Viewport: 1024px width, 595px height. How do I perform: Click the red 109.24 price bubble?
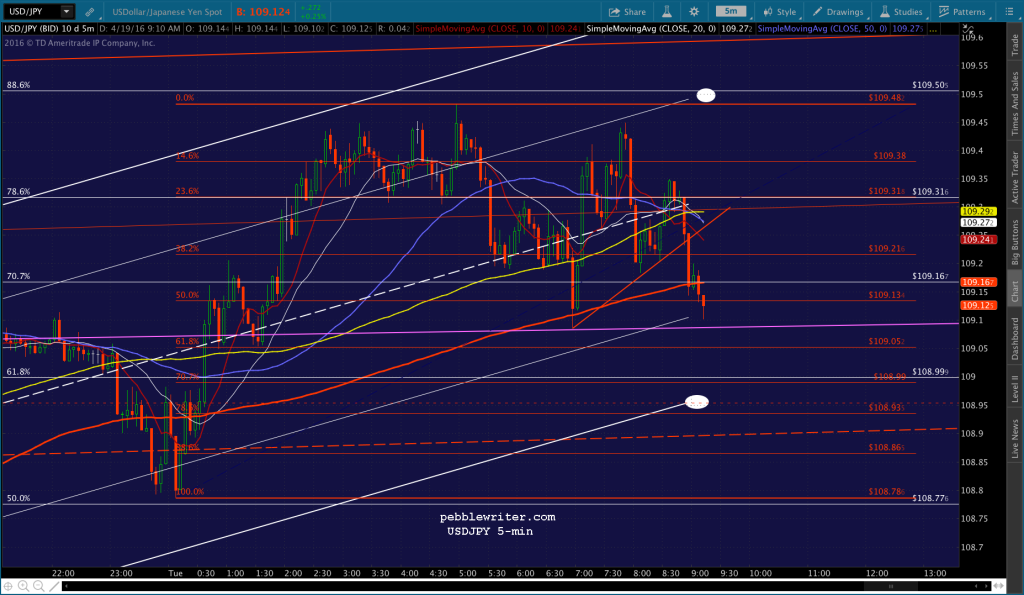click(978, 240)
